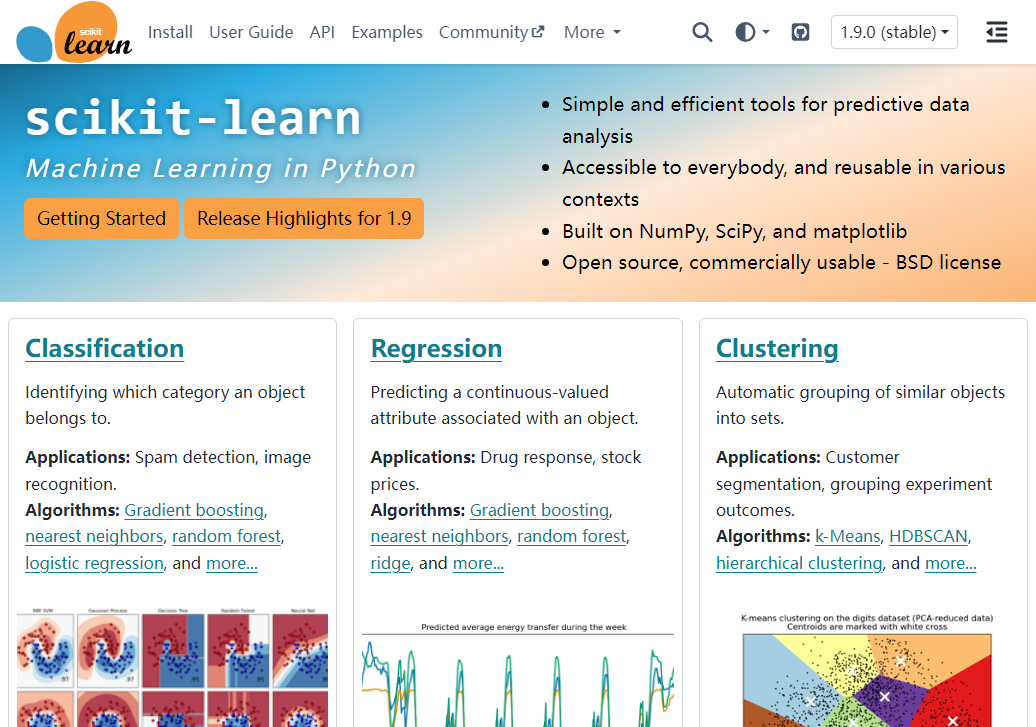The image size is (1036, 727).
Task: Open the logistic regression link
Action: 94,563
